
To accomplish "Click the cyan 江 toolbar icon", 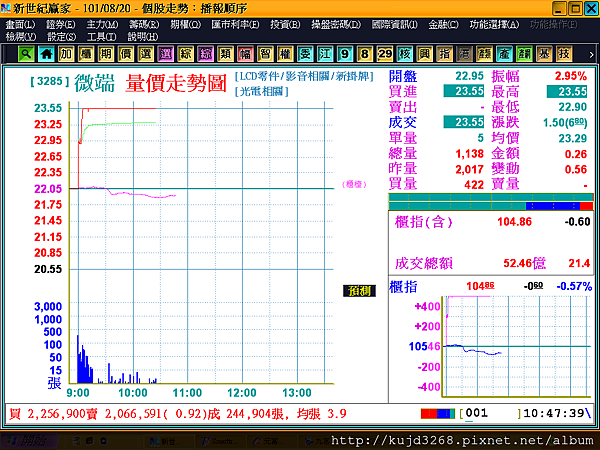I will coord(325,54).
